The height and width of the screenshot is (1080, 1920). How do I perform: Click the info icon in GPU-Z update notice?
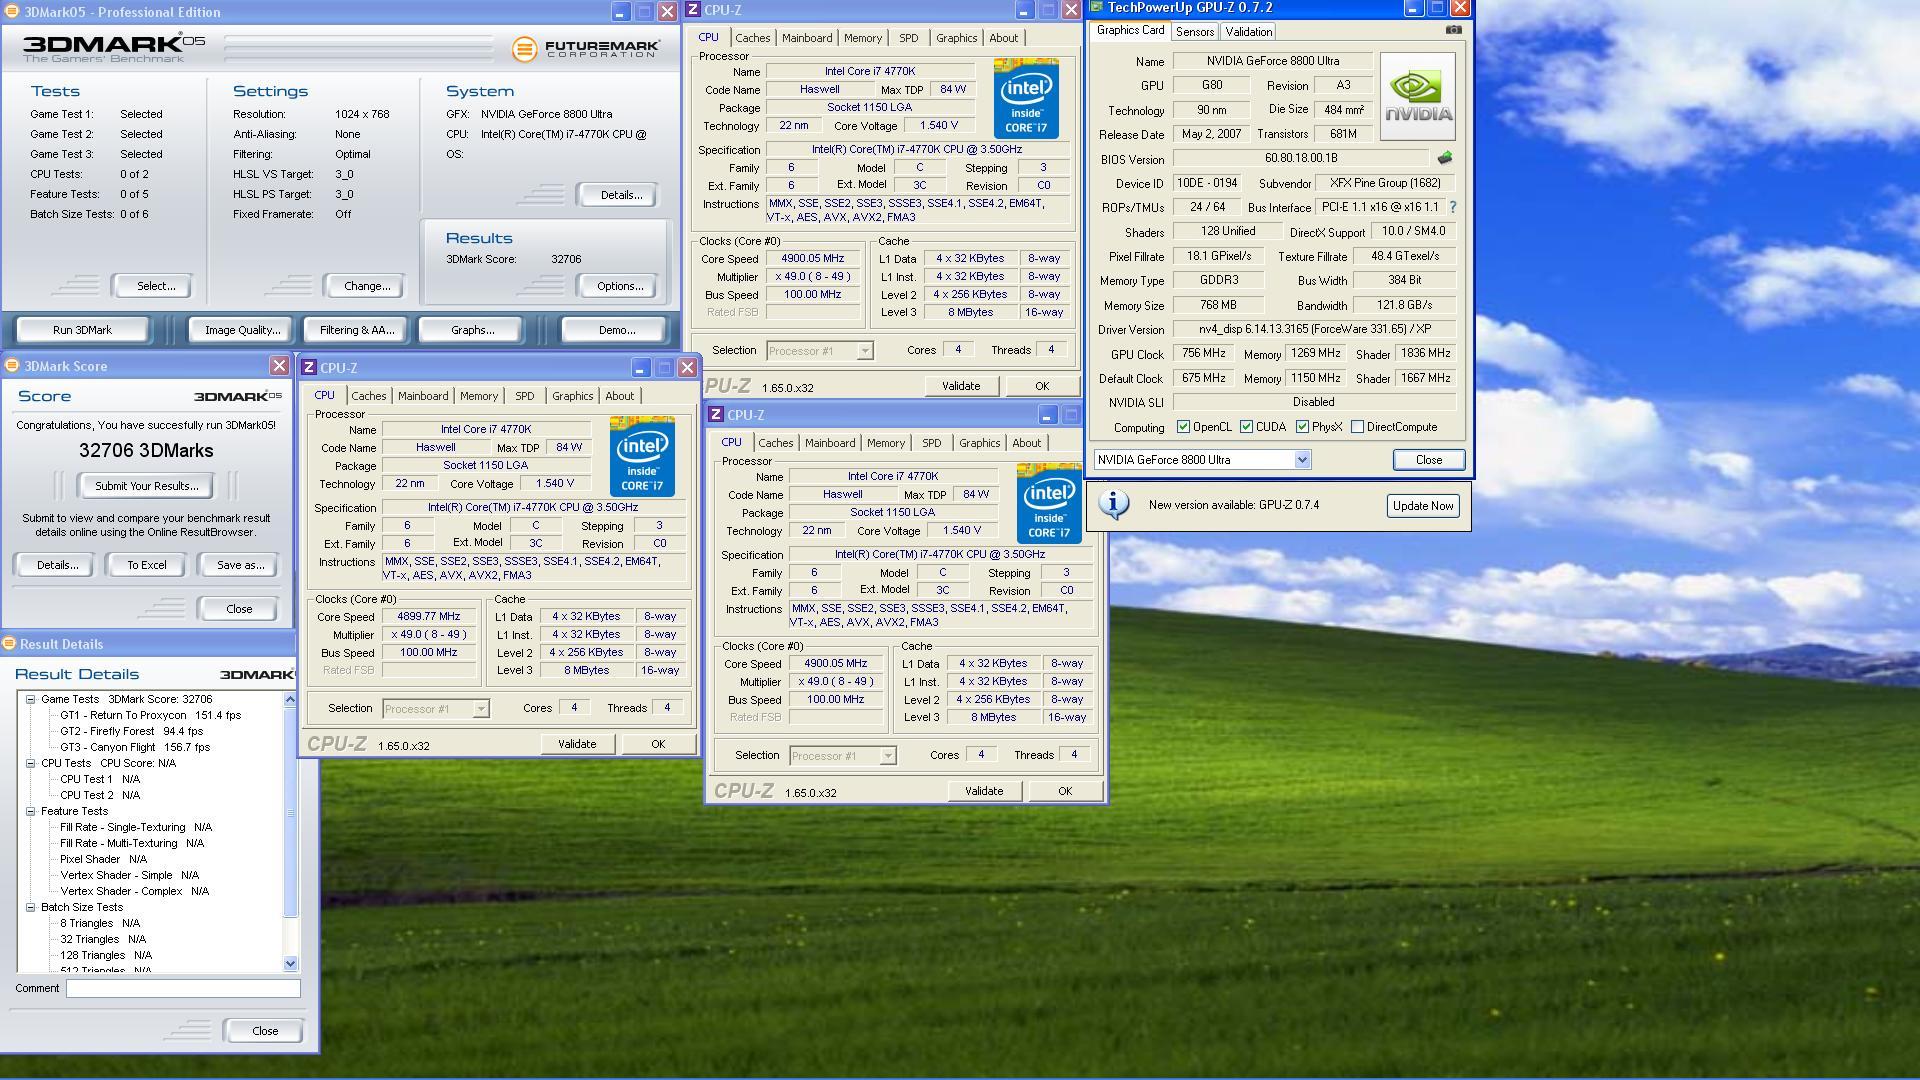tap(1113, 504)
